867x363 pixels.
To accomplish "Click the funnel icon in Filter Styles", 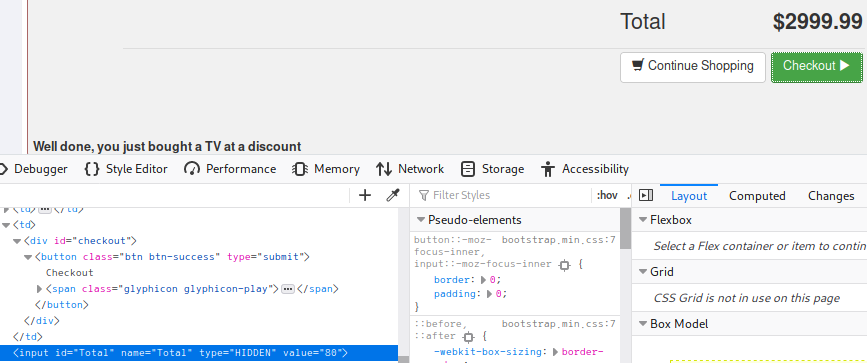I will (x=424, y=195).
